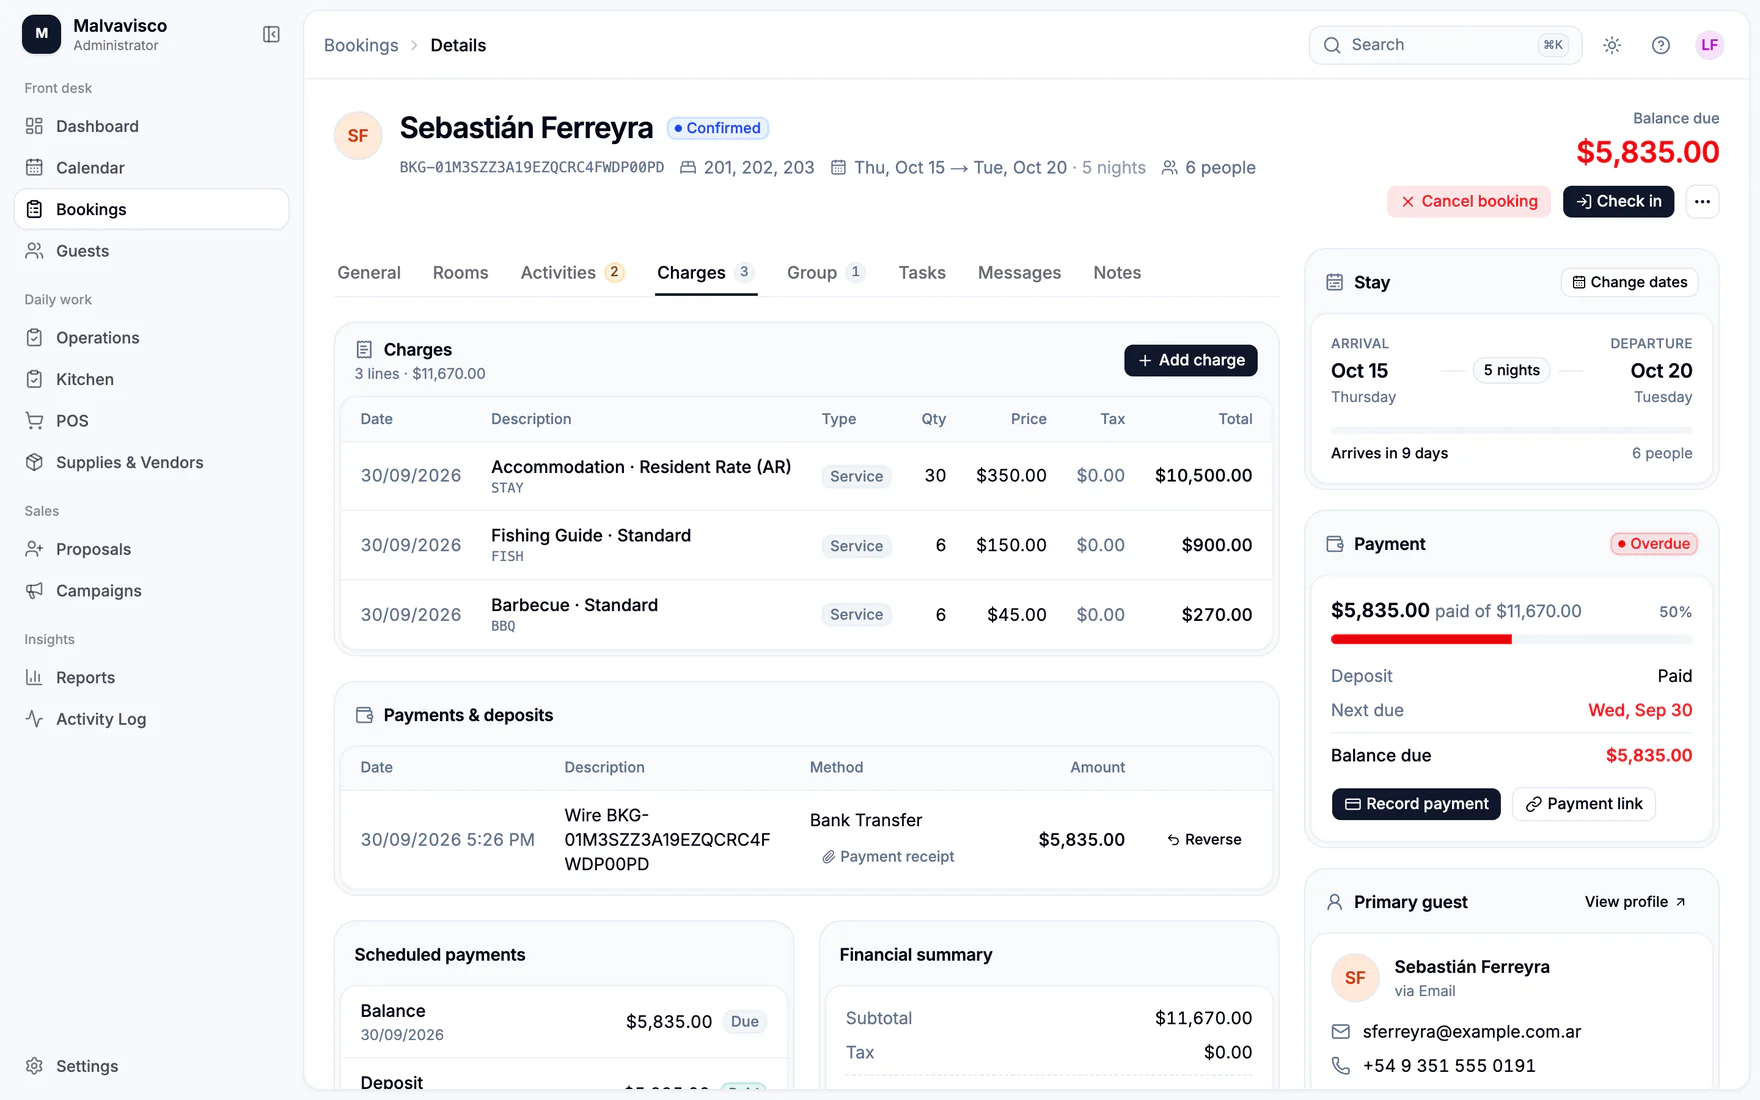Select the Fishing Guide · Standard row
Viewport: 1760px width, 1100px height.
[806, 545]
